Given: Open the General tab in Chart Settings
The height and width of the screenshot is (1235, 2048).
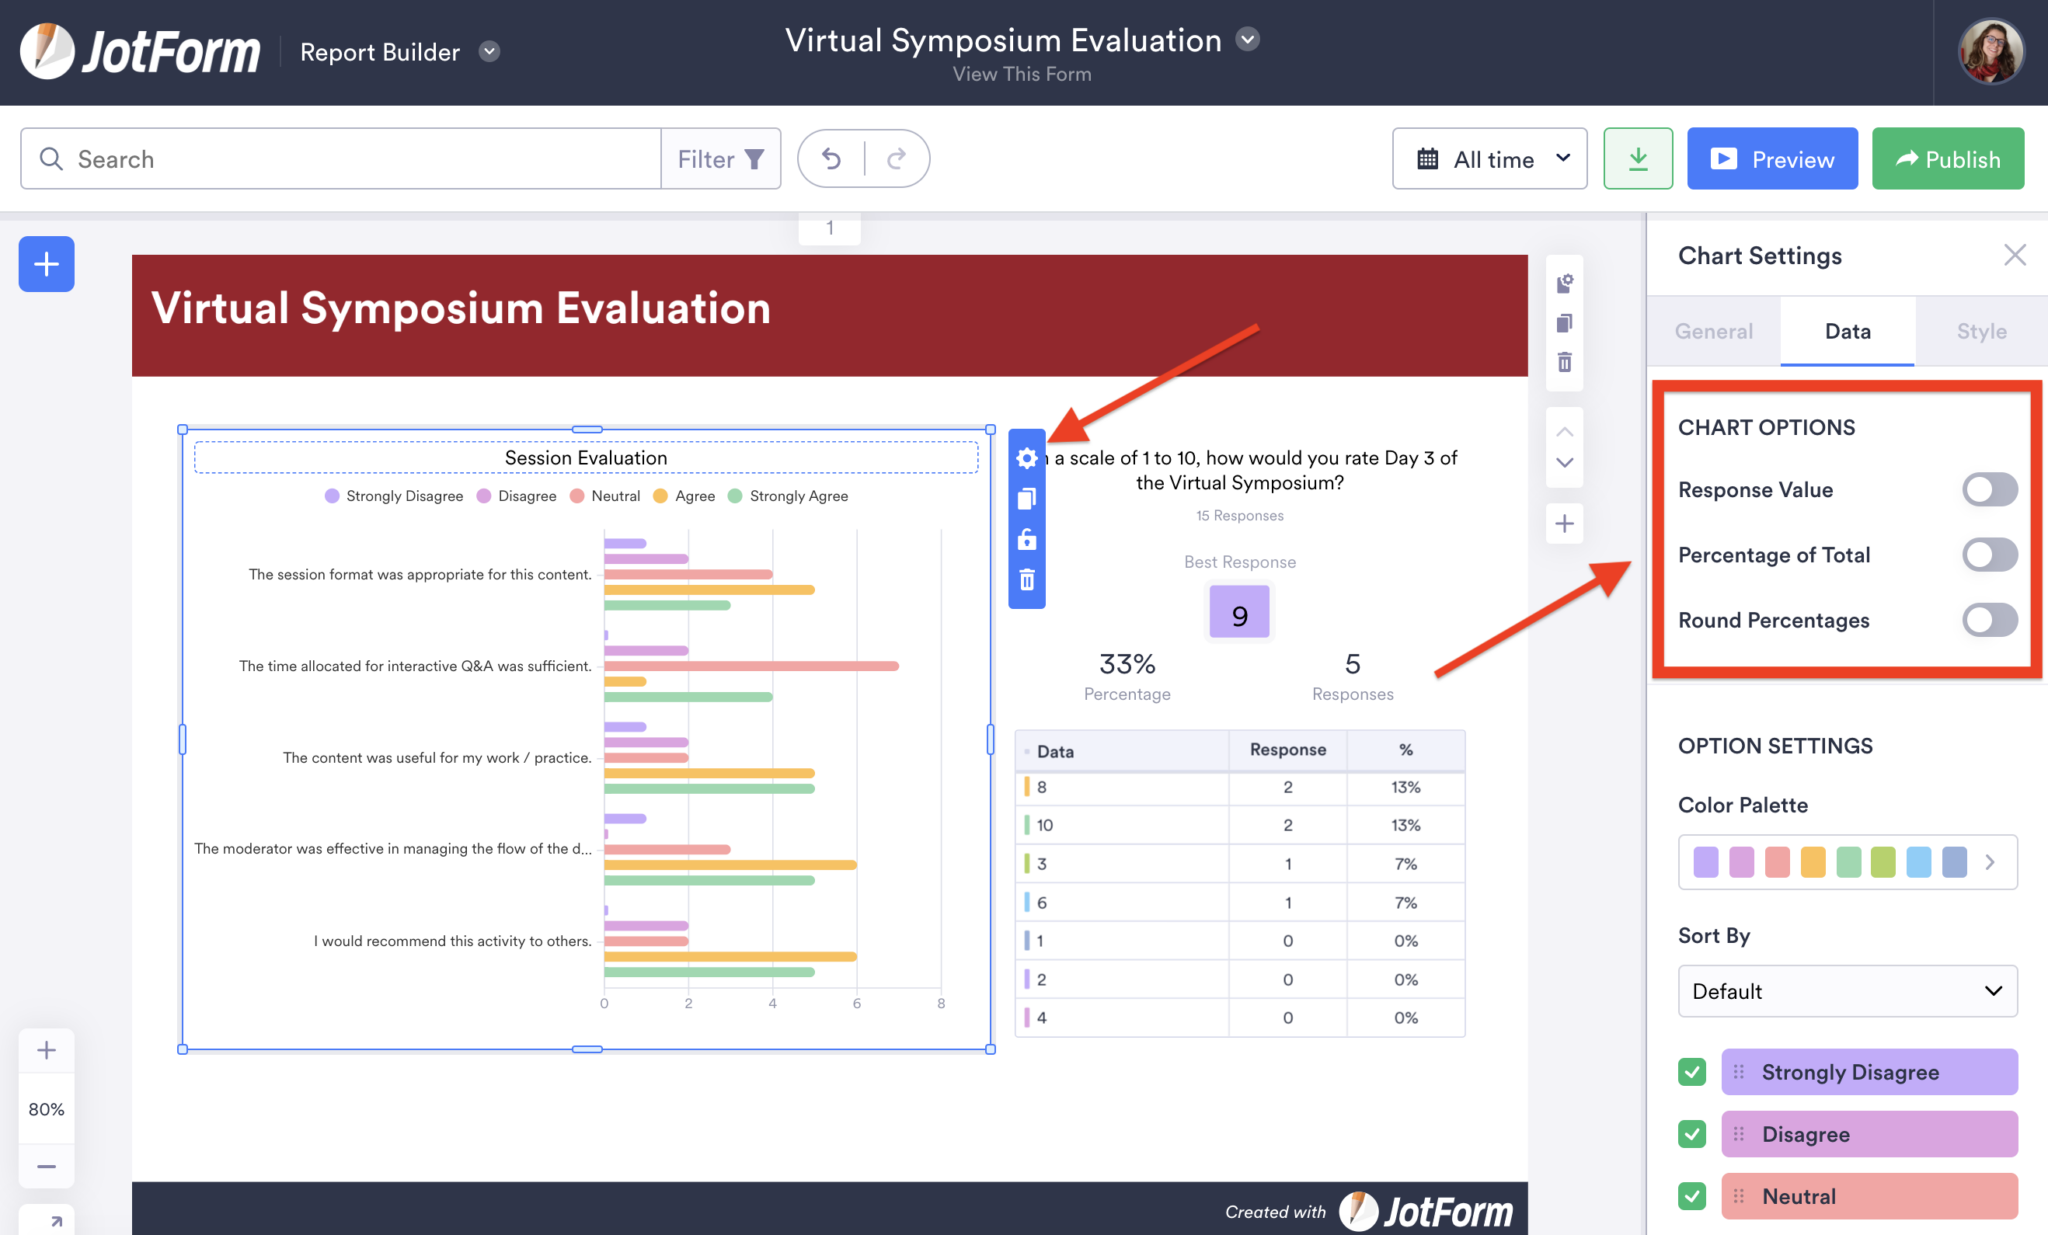Looking at the screenshot, I should [x=1713, y=331].
